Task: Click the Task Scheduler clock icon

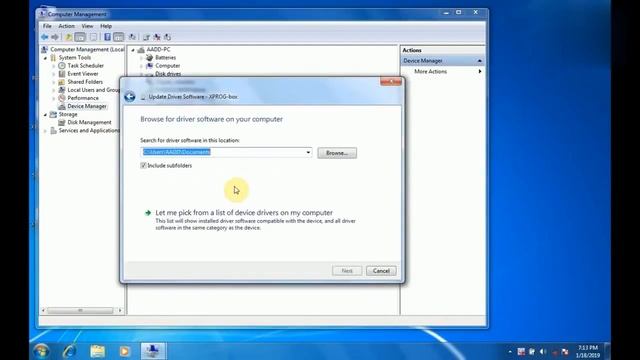Action: point(62,66)
